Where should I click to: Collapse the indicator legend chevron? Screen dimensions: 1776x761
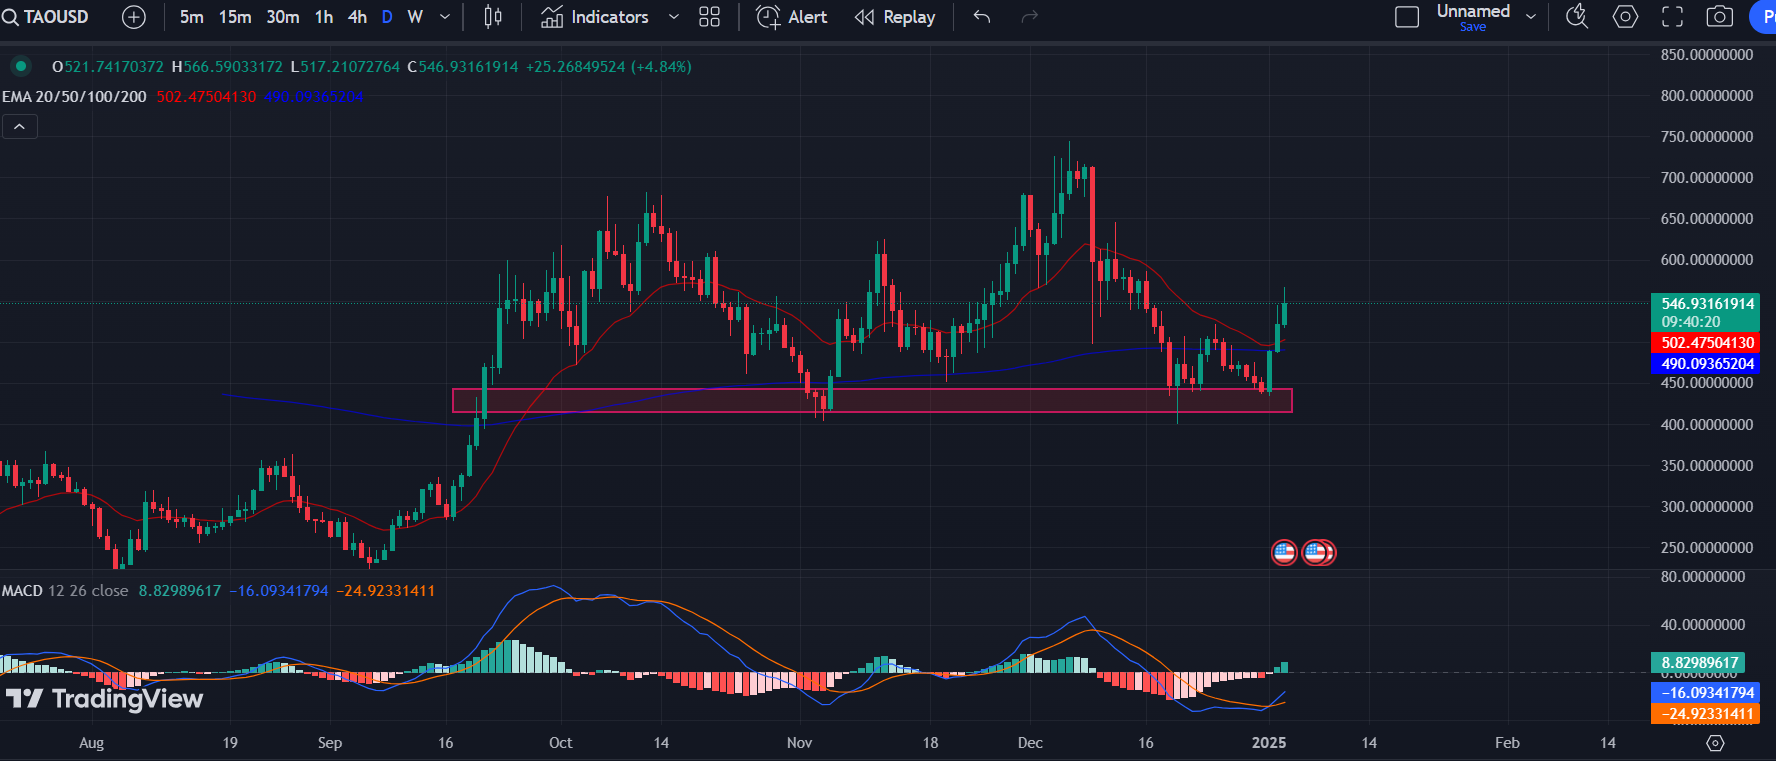[20, 127]
